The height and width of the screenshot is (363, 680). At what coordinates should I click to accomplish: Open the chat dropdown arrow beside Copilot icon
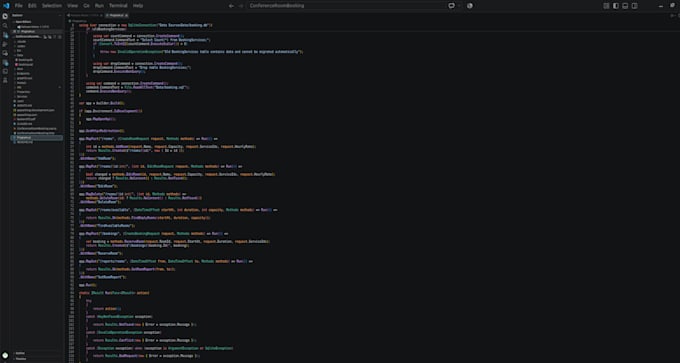[x=459, y=6]
